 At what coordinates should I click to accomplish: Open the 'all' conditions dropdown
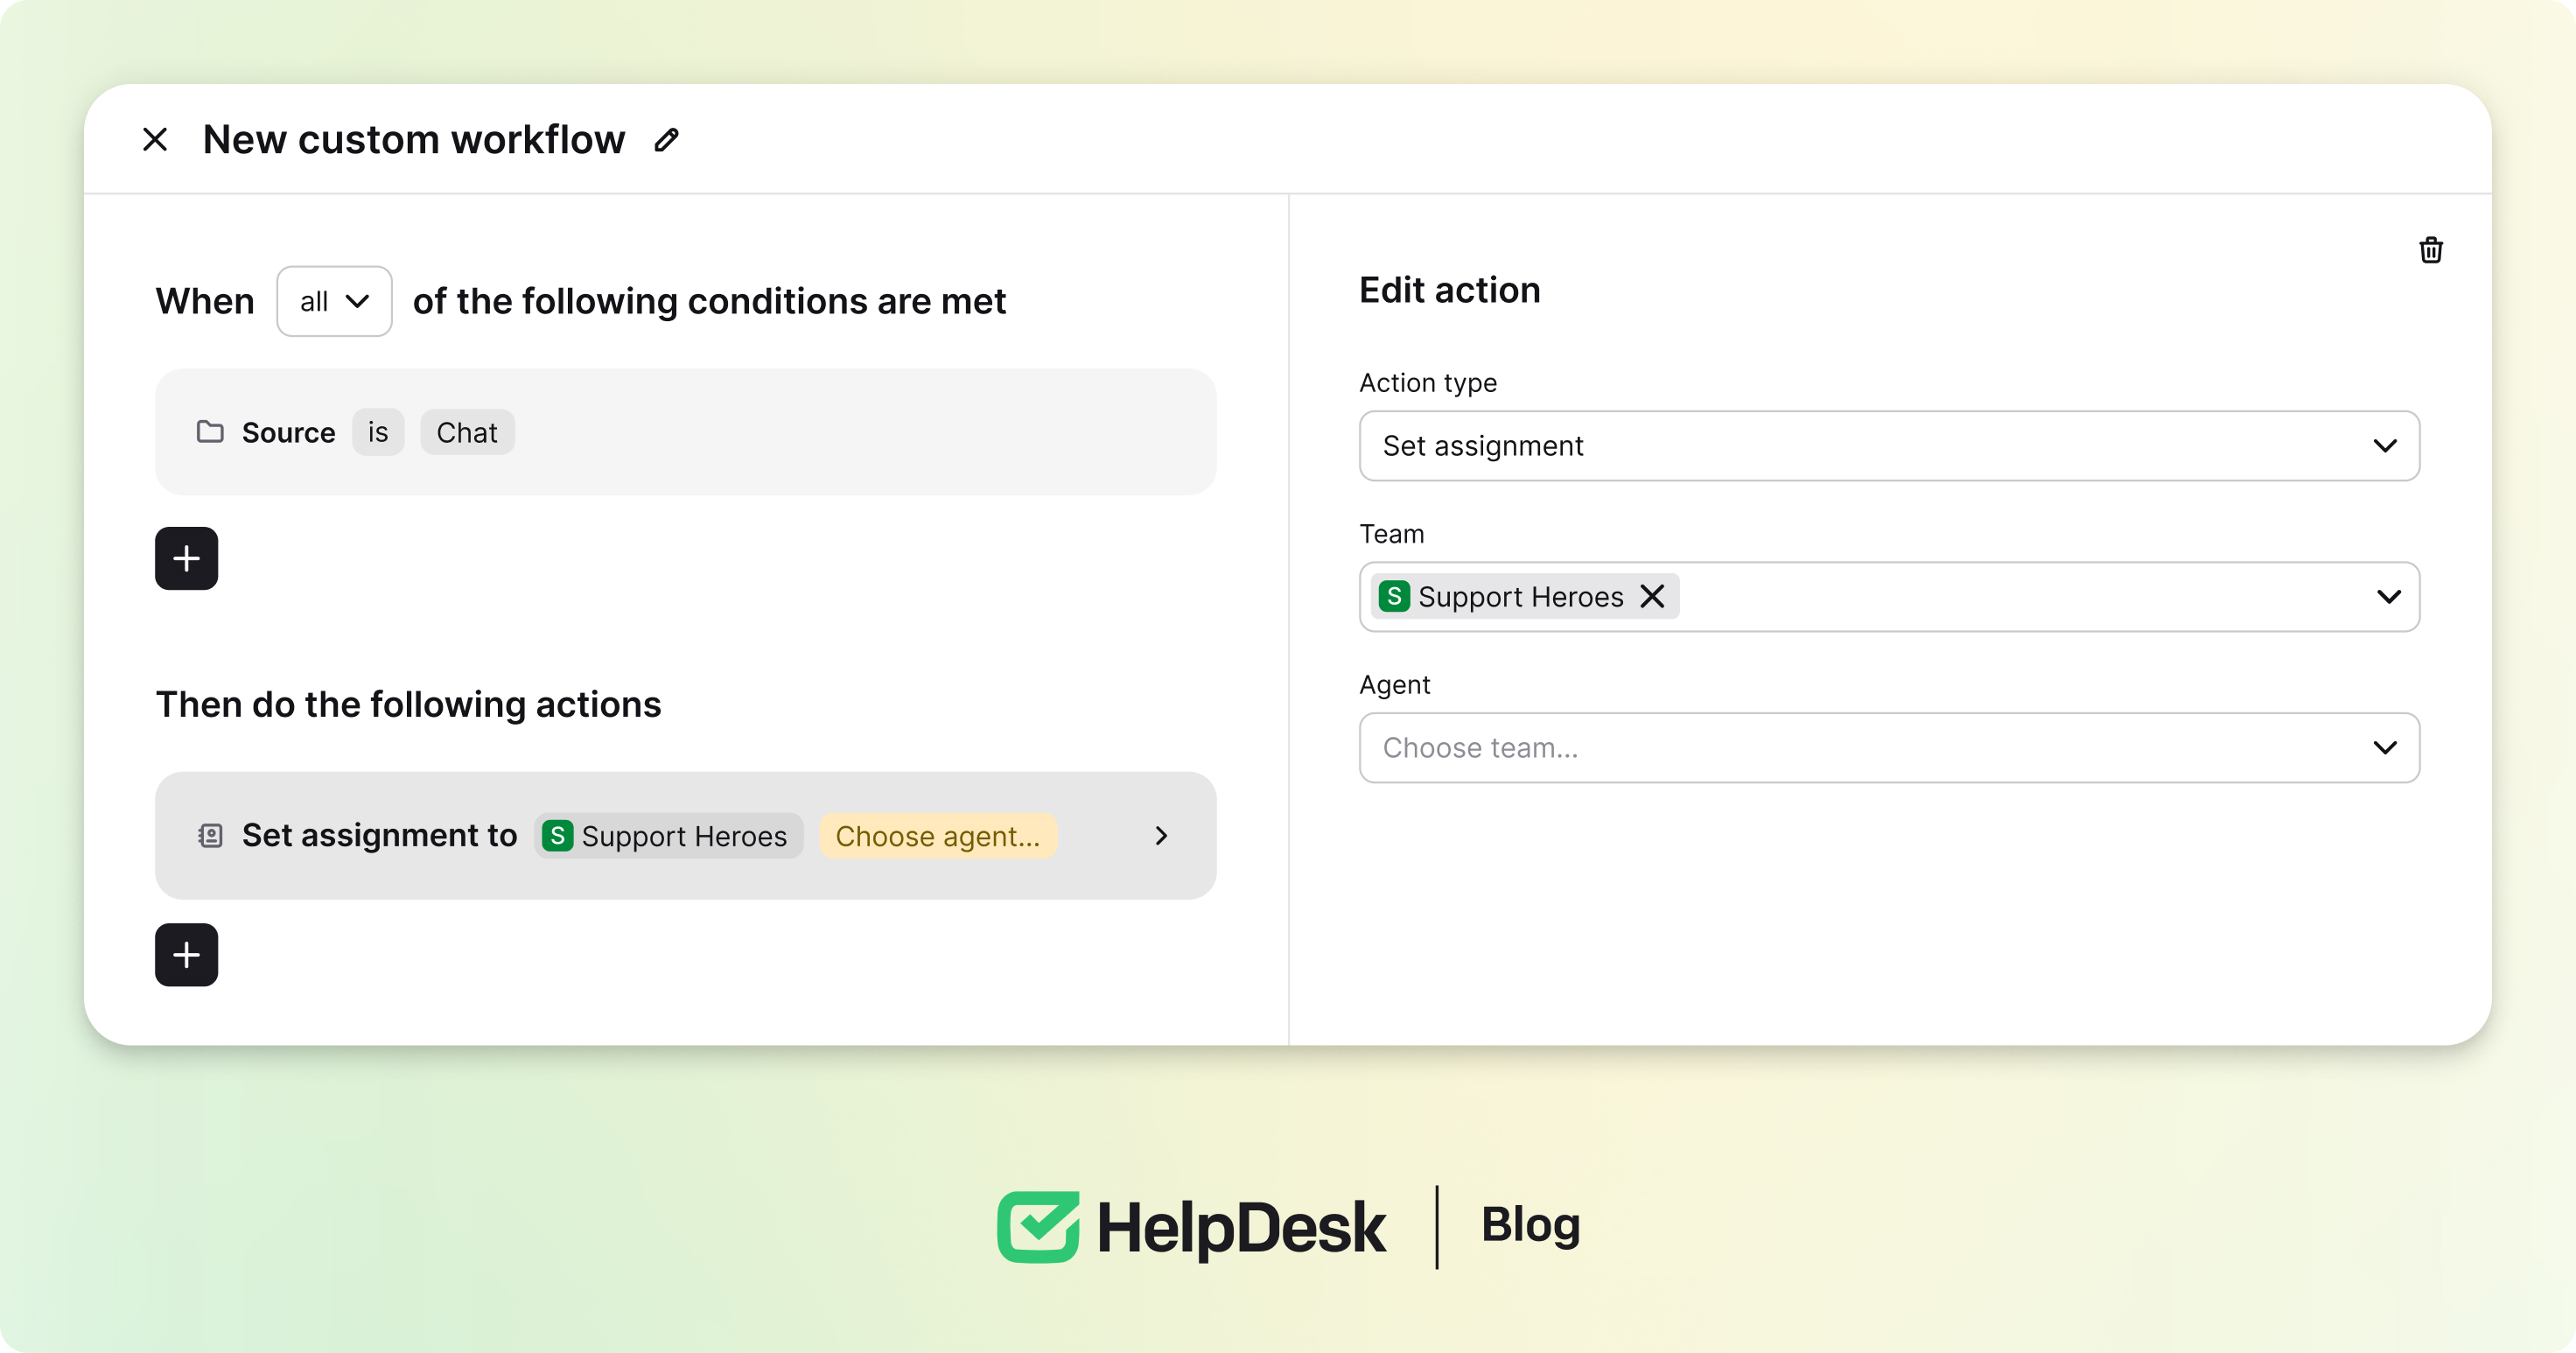[334, 301]
